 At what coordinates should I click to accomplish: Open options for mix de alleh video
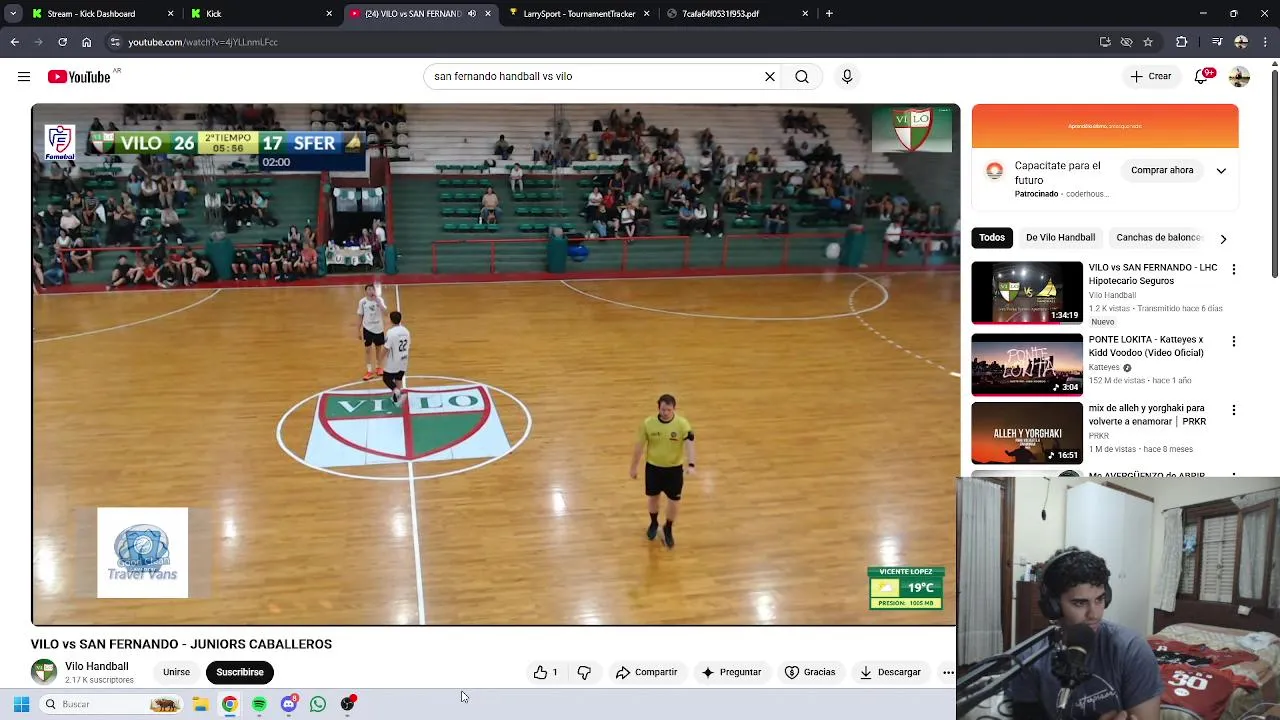1233,410
